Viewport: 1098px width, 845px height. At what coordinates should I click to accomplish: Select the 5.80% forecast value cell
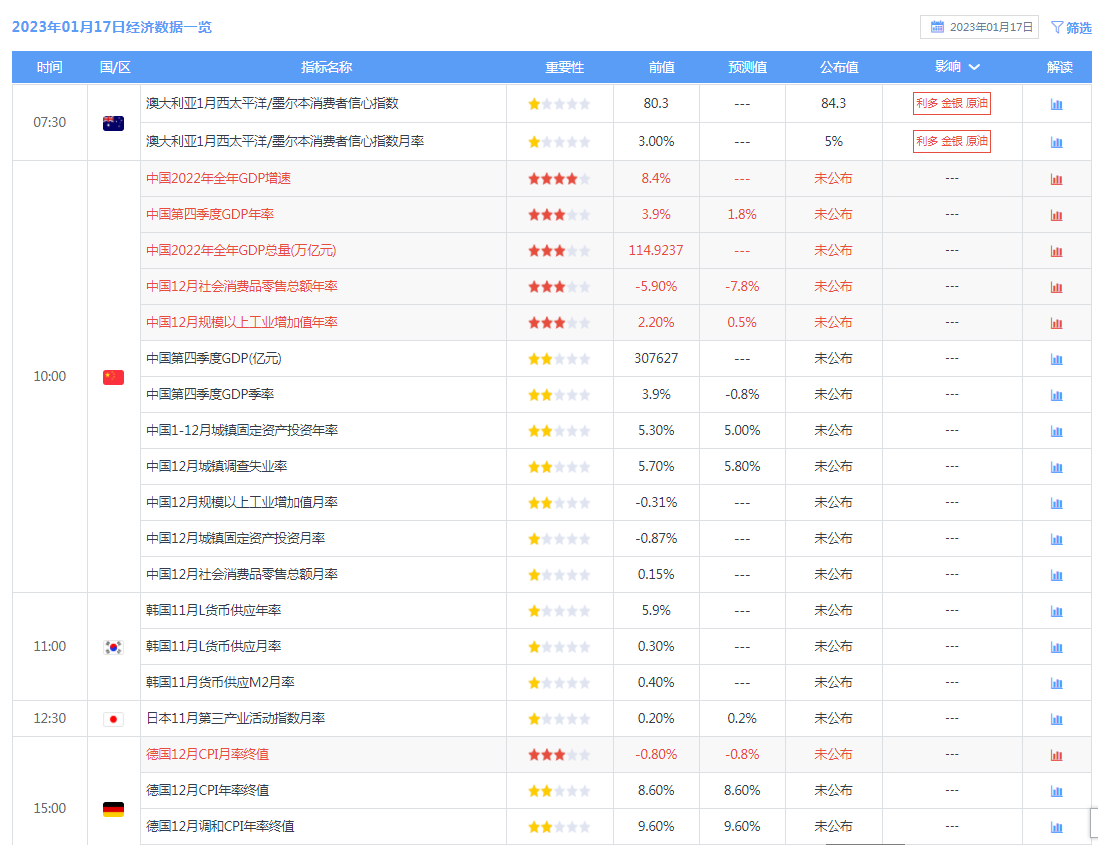(742, 466)
